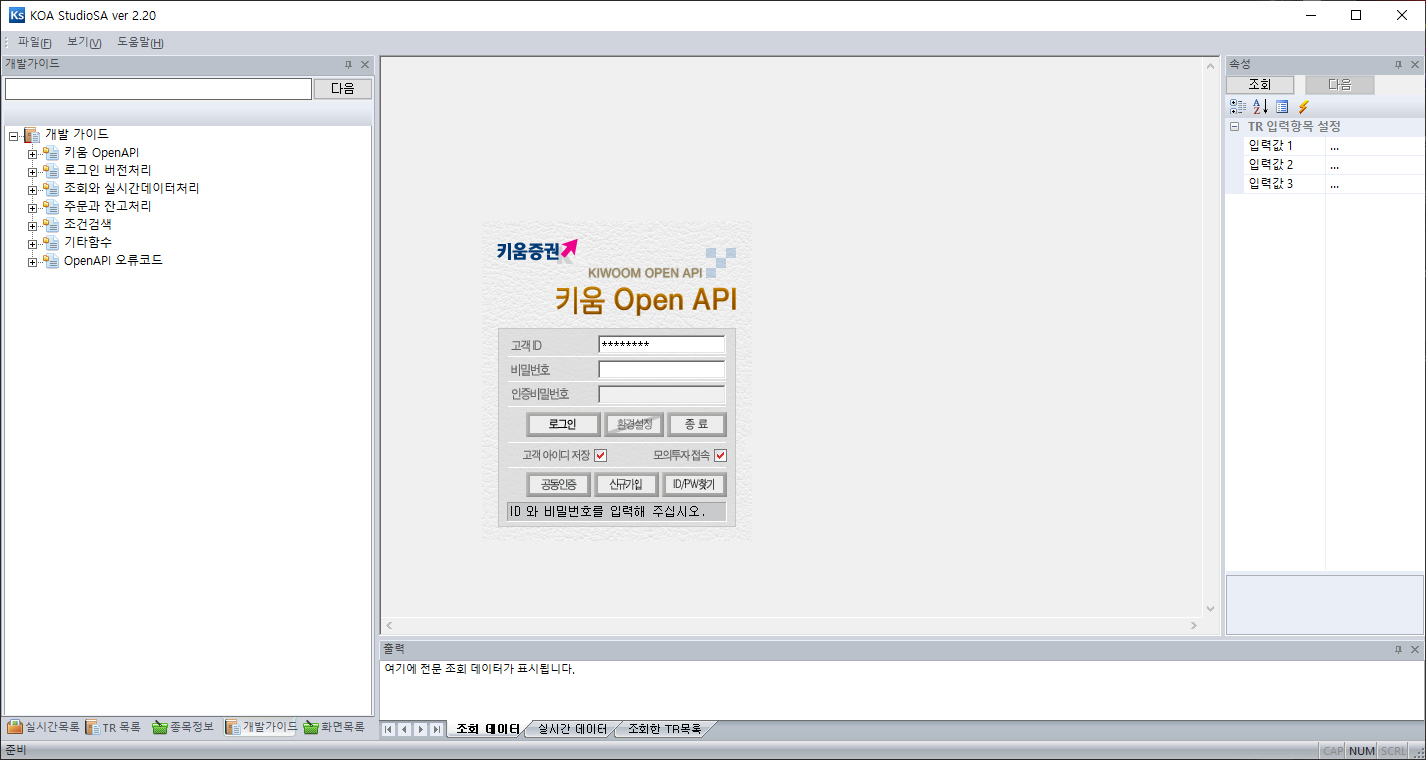
Task: Click 로그인 button
Action: pos(563,424)
